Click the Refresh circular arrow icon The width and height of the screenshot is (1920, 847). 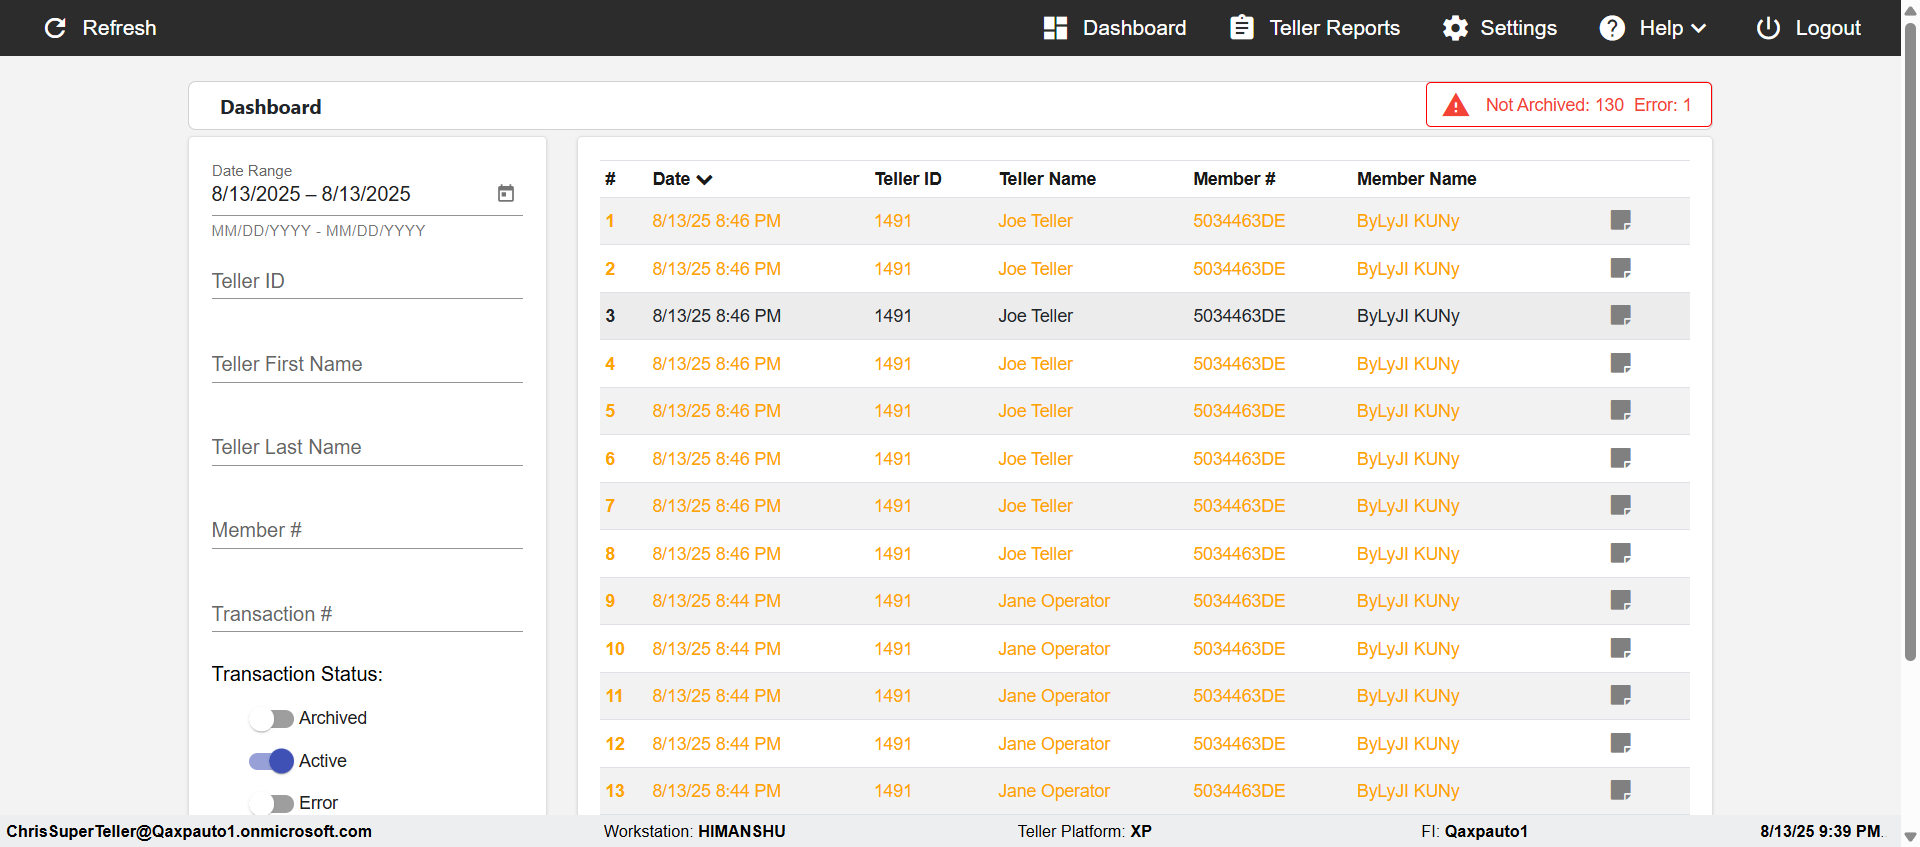(56, 28)
